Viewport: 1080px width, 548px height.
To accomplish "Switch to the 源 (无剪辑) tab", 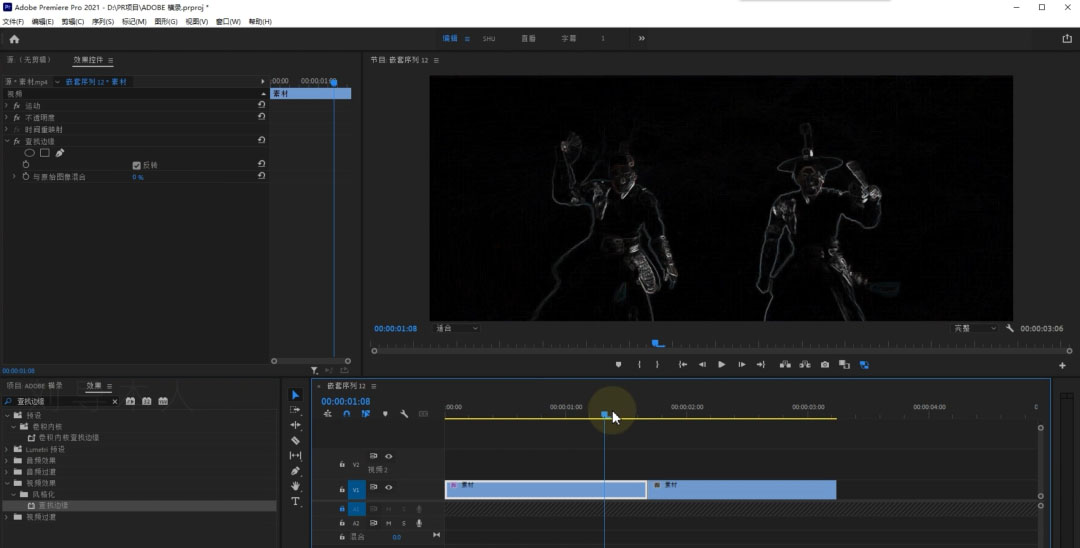I will (x=29, y=60).
